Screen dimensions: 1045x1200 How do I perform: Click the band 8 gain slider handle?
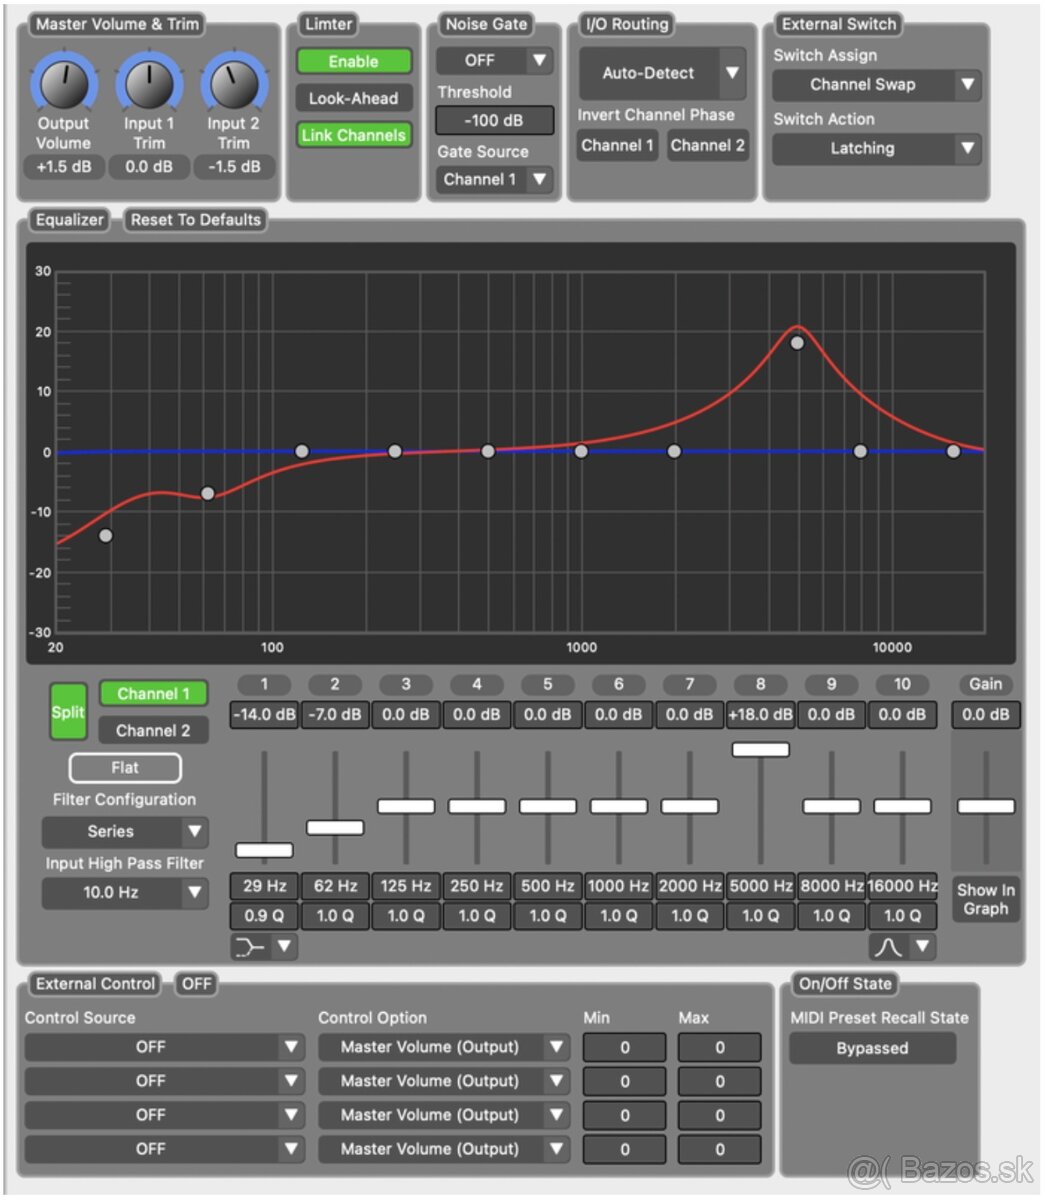pyautogui.click(x=760, y=749)
